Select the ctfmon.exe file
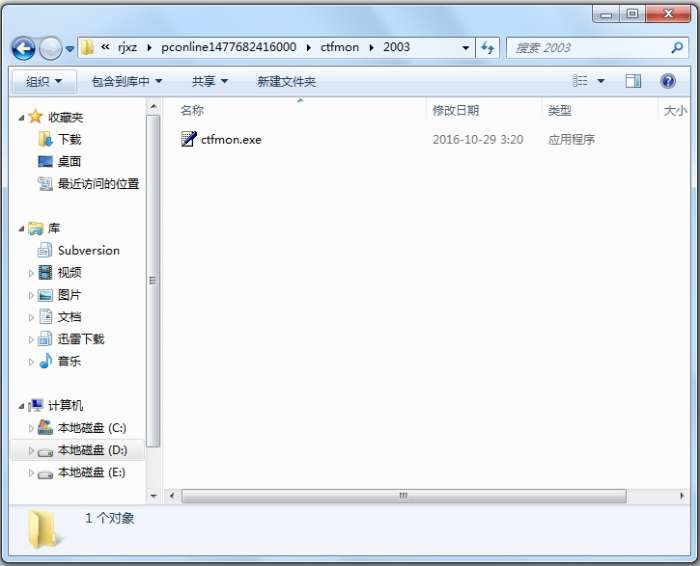The width and height of the screenshot is (700, 566). pos(231,139)
